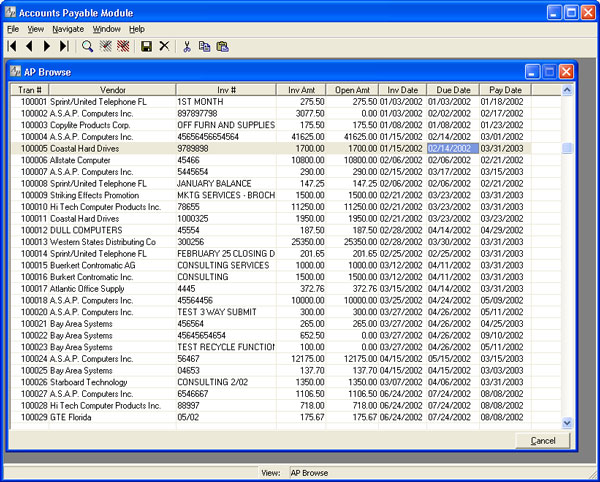The image size is (600, 482).
Task: Minimize the AP Browse window
Action: tap(532, 71)
